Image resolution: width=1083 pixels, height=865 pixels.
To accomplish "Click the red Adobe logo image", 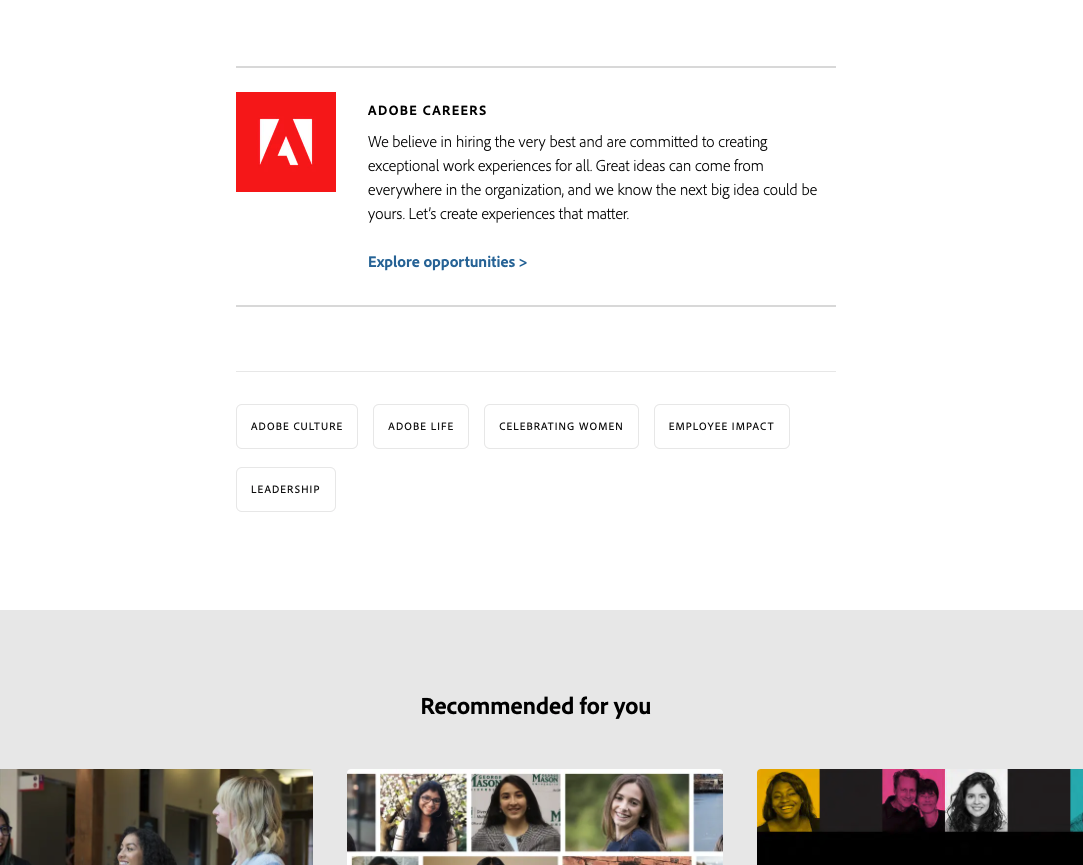I will pyautogui.click(x=286, y=142).
